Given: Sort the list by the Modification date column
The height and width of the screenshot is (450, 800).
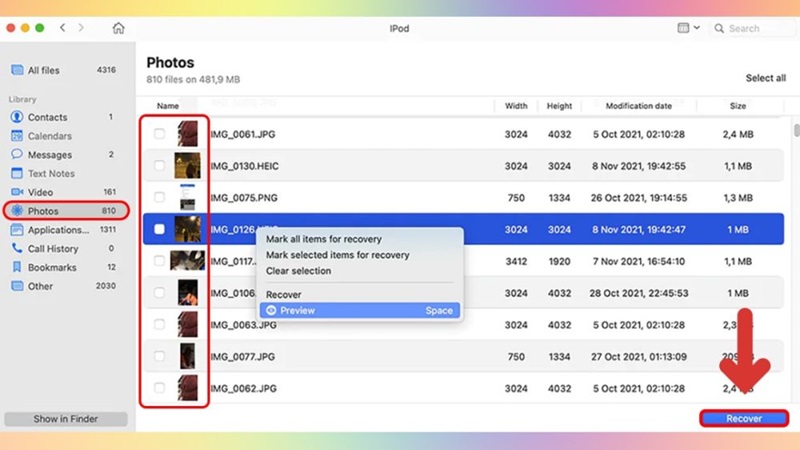Looking at the screenshot, I should click(638, 105).
